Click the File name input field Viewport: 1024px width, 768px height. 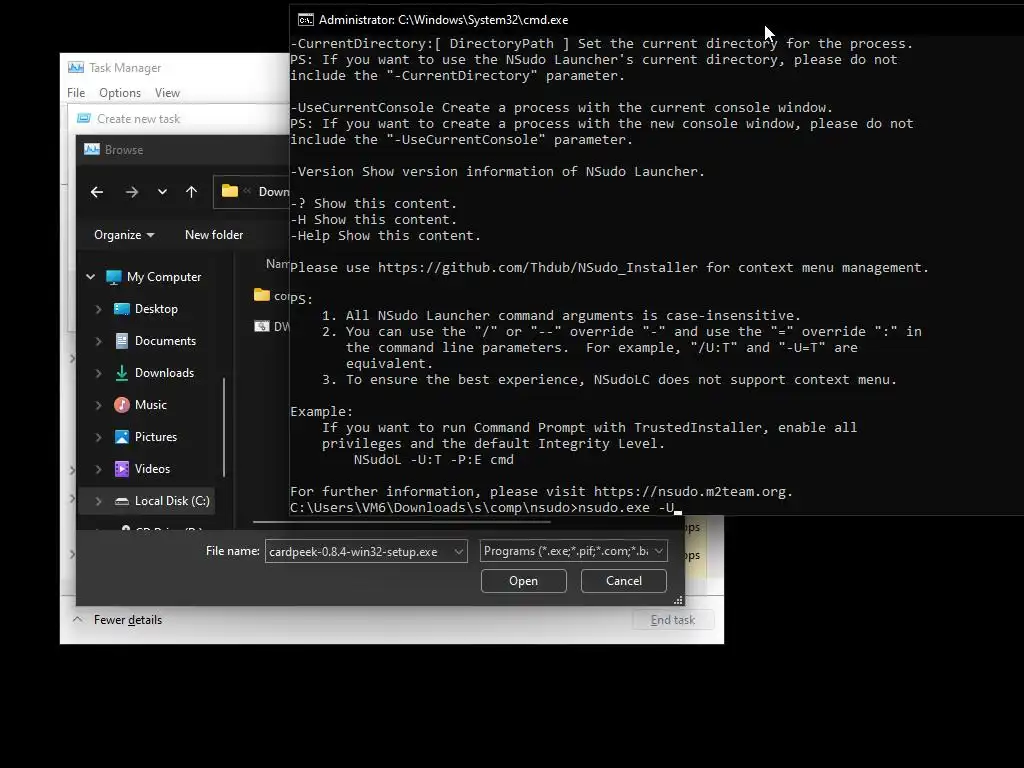tap(359, 552)
